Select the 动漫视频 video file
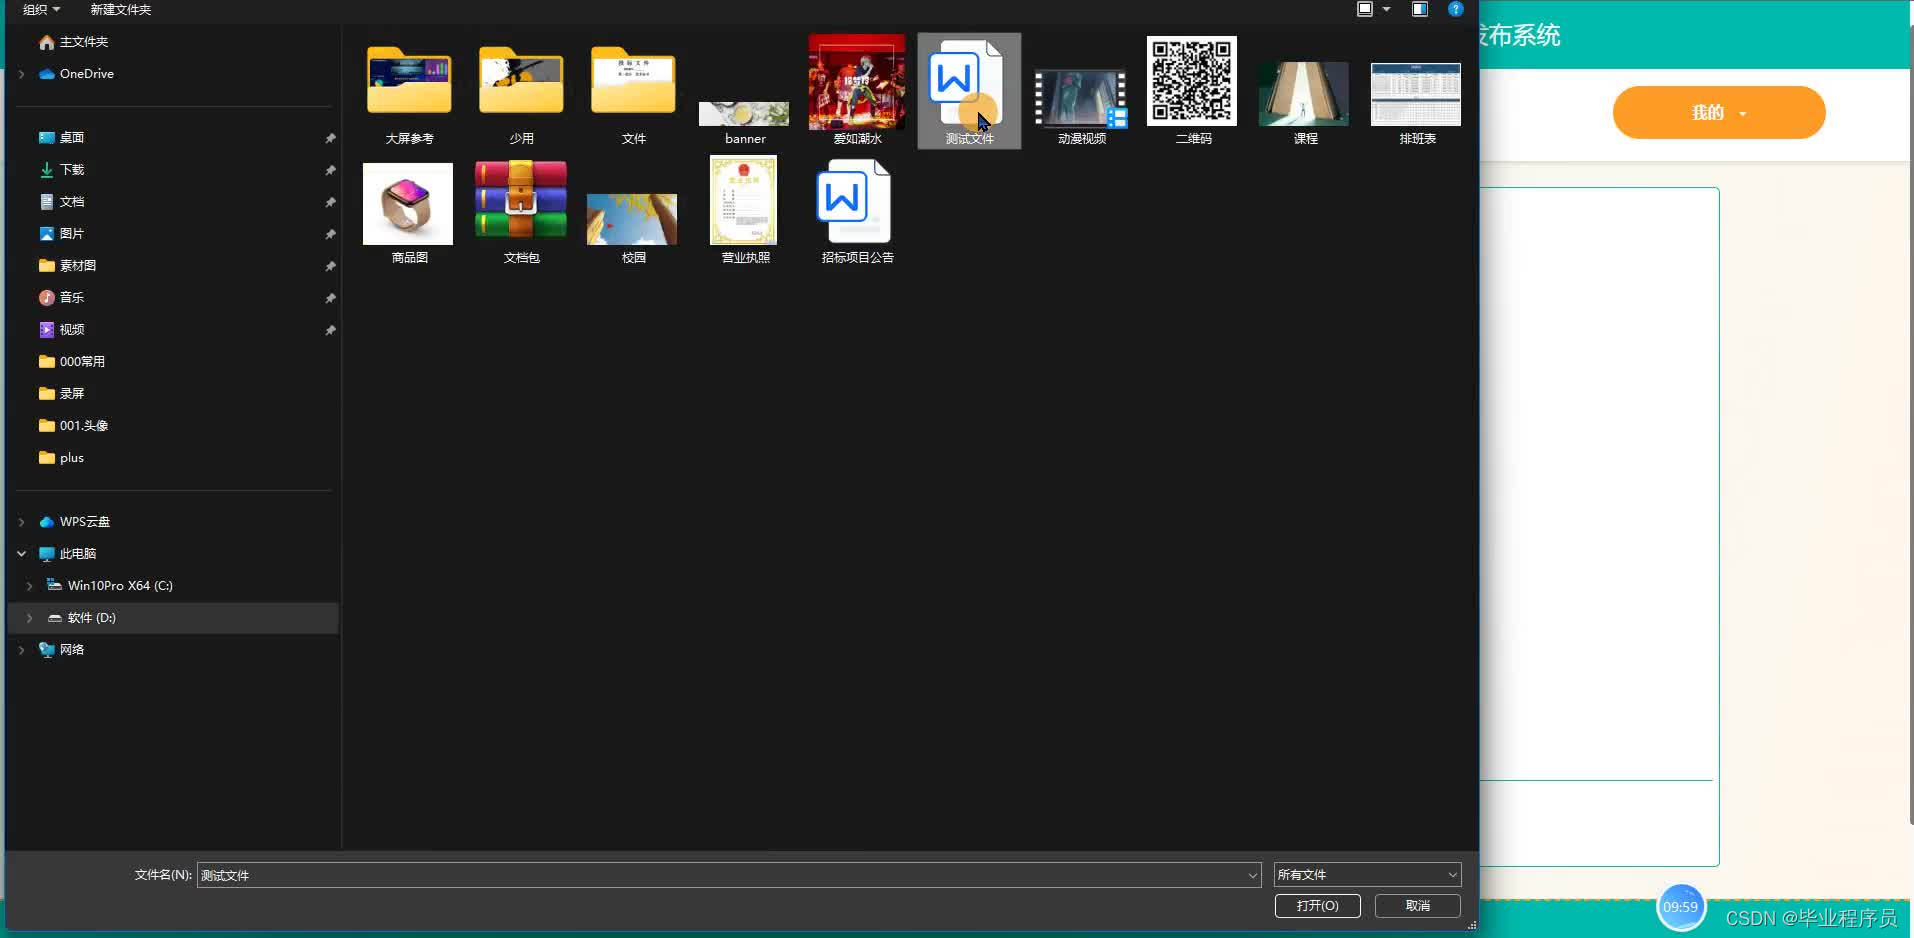This screenshot has width=1914, height=938. (x=1081, y=99)
